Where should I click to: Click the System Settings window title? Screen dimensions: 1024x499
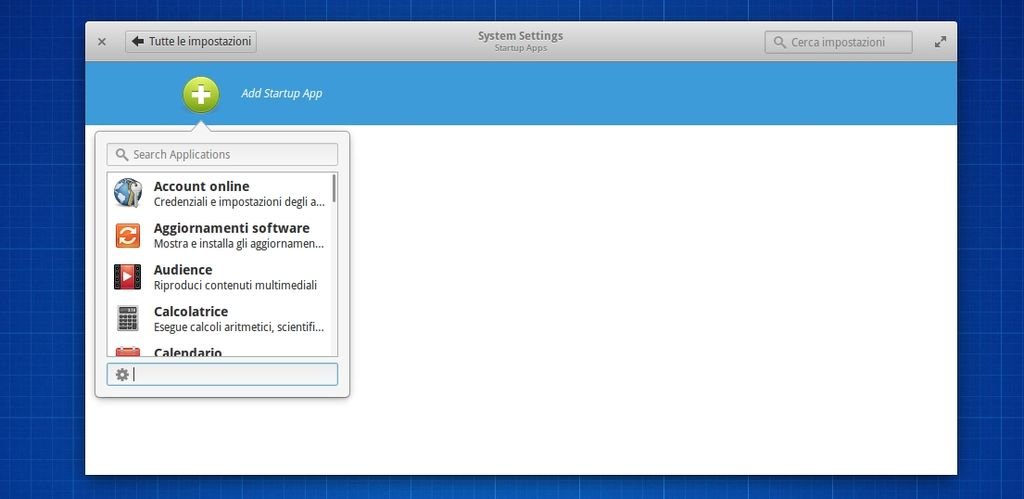point(520,36)
